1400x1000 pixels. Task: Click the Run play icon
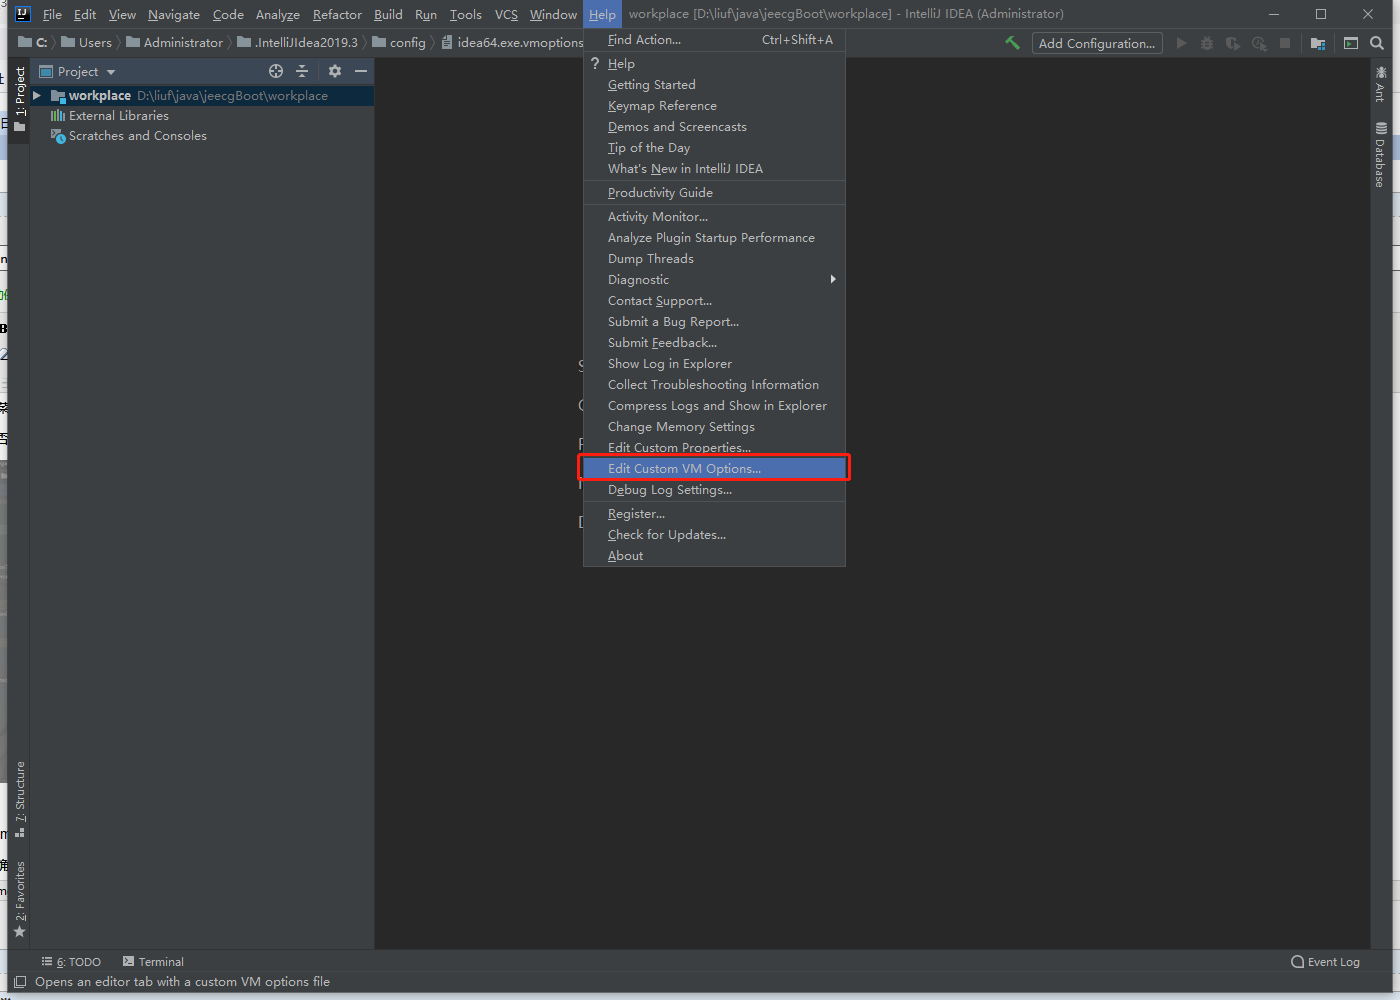(x=1181, y=43)
